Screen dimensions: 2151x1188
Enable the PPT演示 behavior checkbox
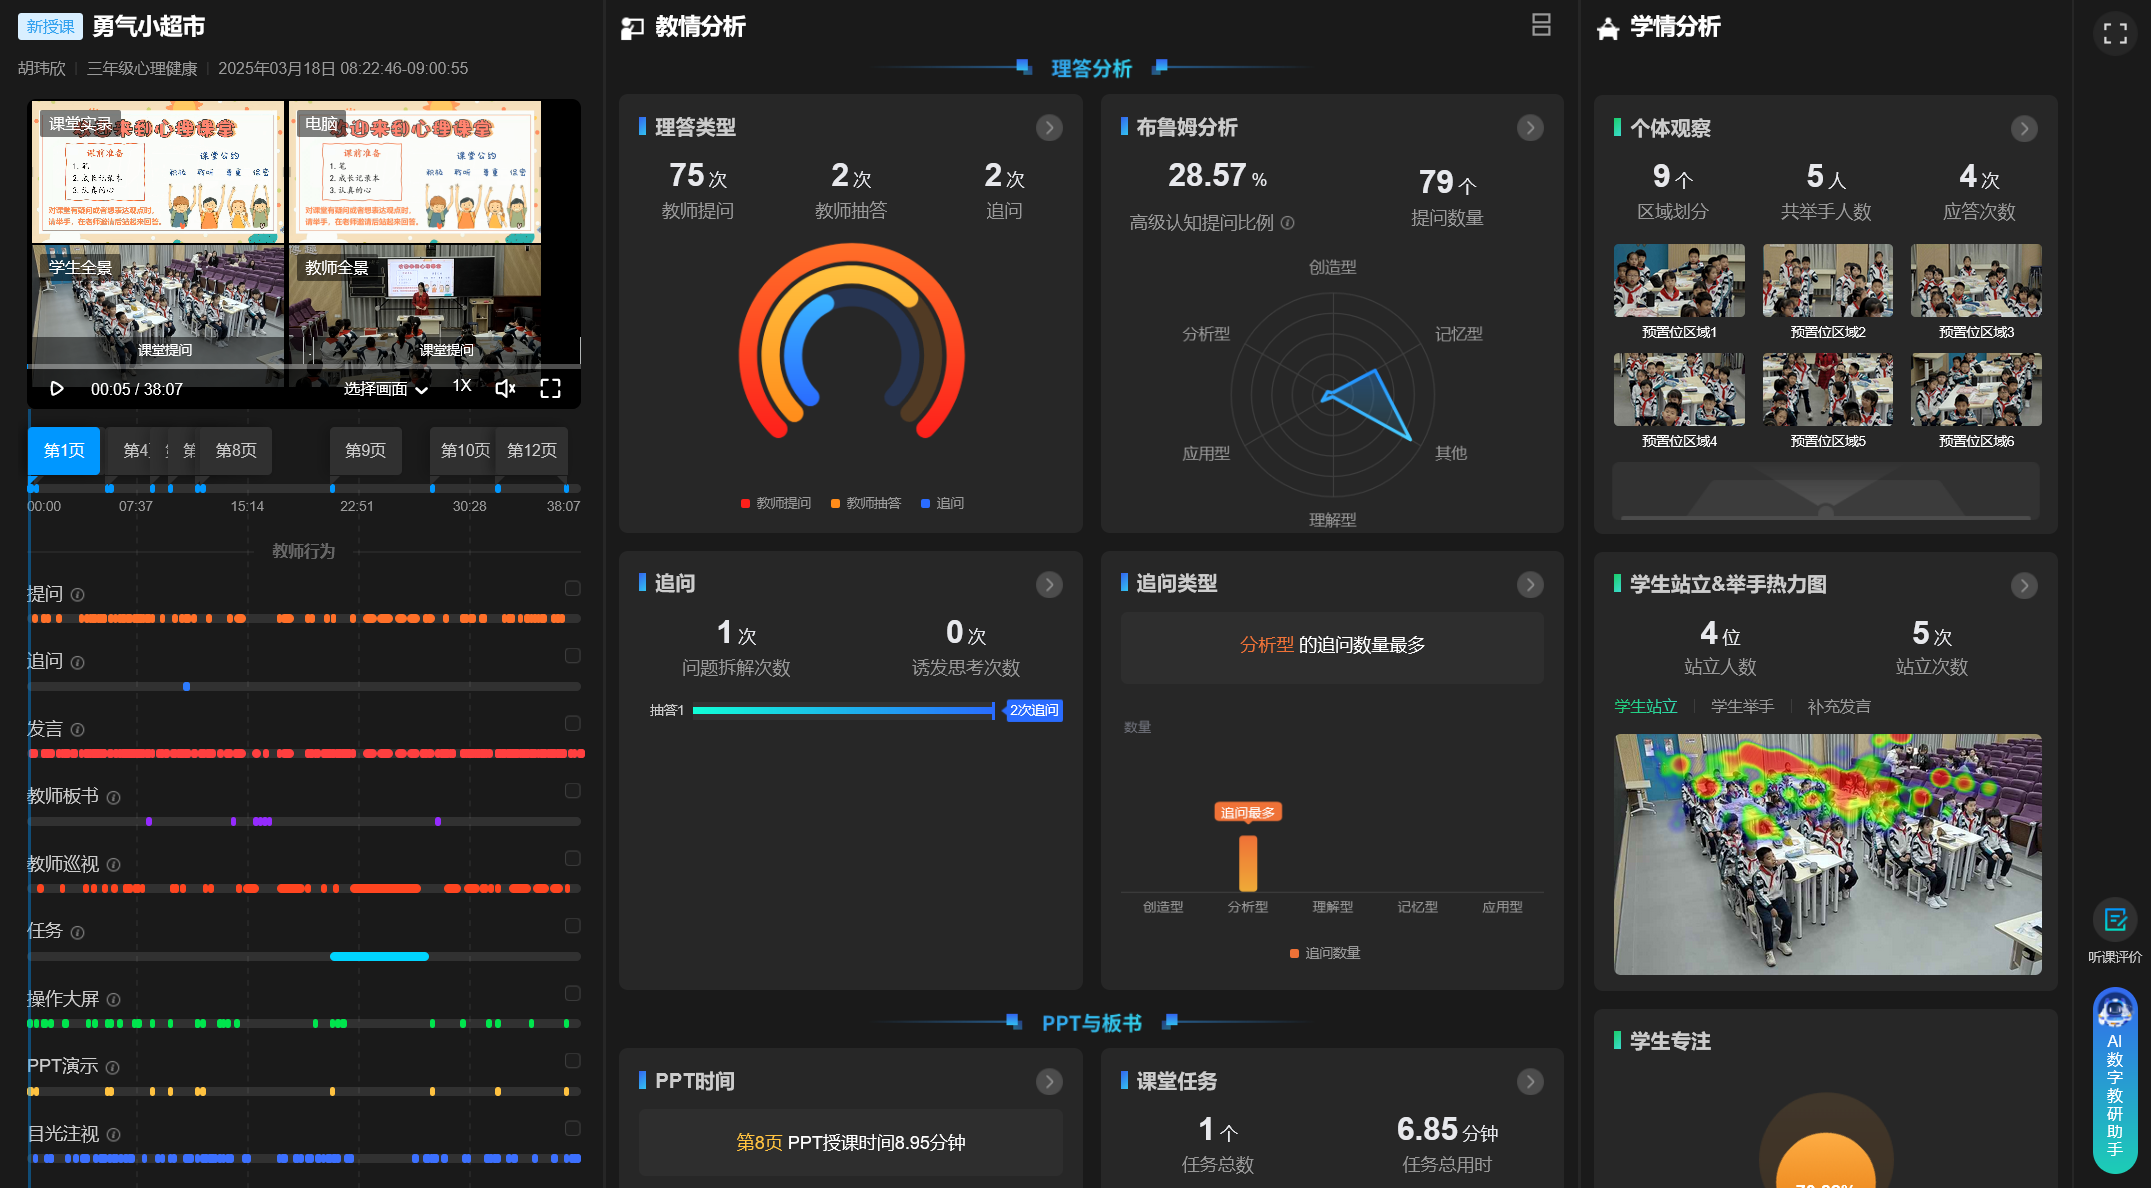[573, 1061]
